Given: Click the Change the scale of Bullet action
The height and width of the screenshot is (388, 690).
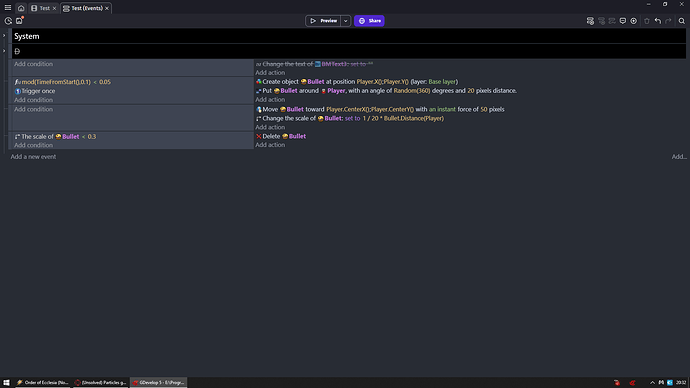Looking at the screenshot, I should 350,118.
